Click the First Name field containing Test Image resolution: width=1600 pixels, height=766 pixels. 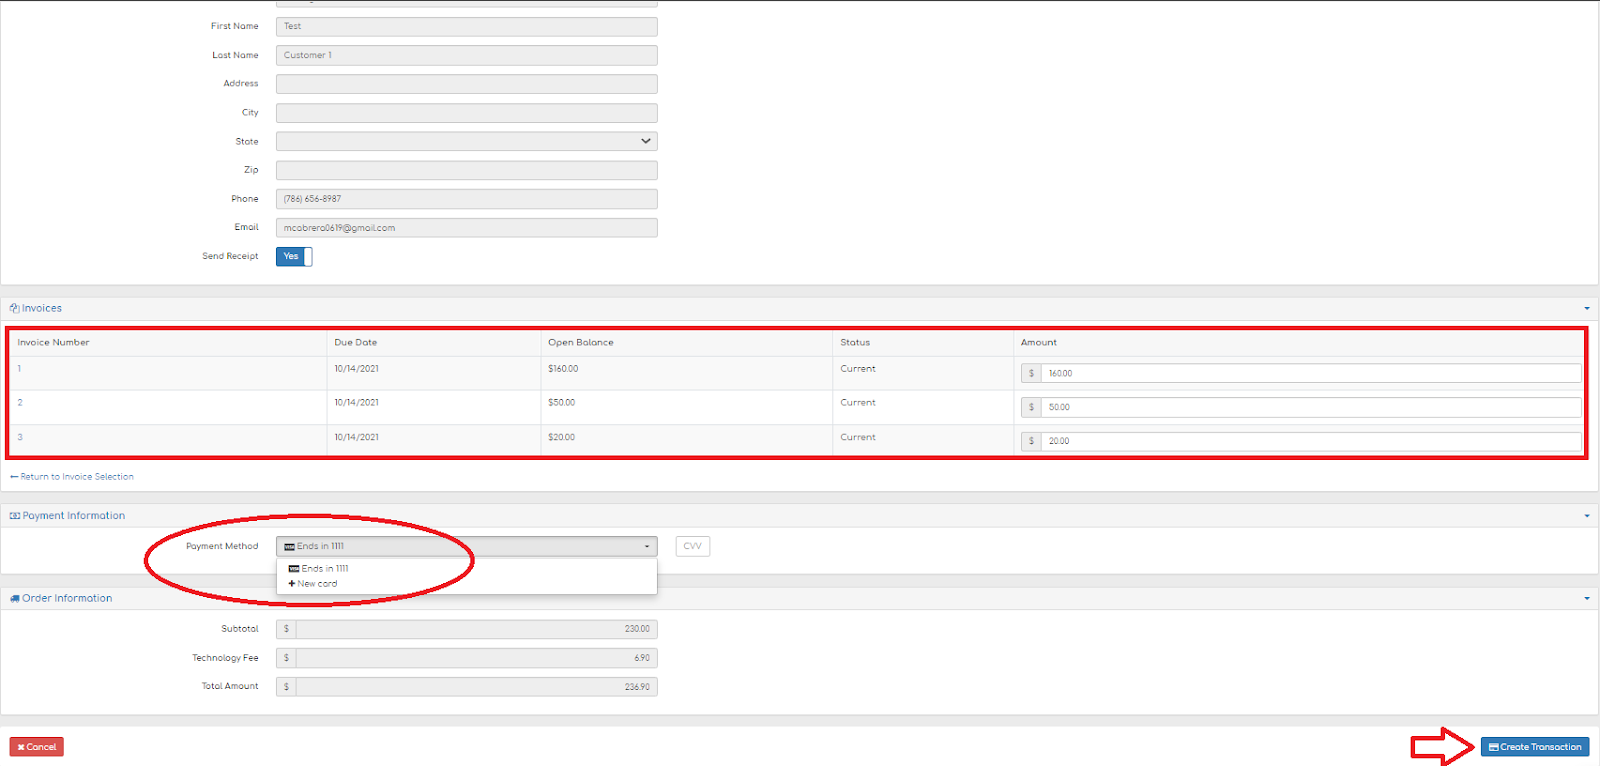[466, 26]
